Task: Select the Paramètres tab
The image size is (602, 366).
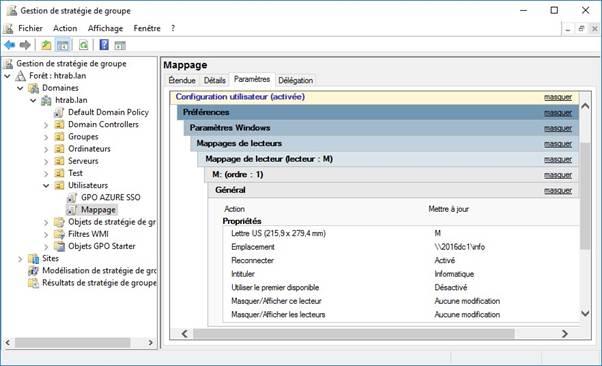Action: 252,79
